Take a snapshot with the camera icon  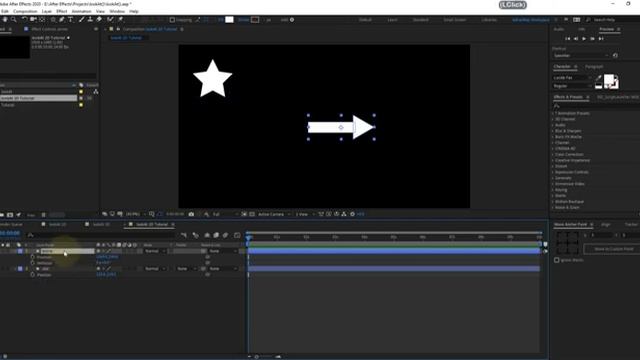[x=191, y=214]
